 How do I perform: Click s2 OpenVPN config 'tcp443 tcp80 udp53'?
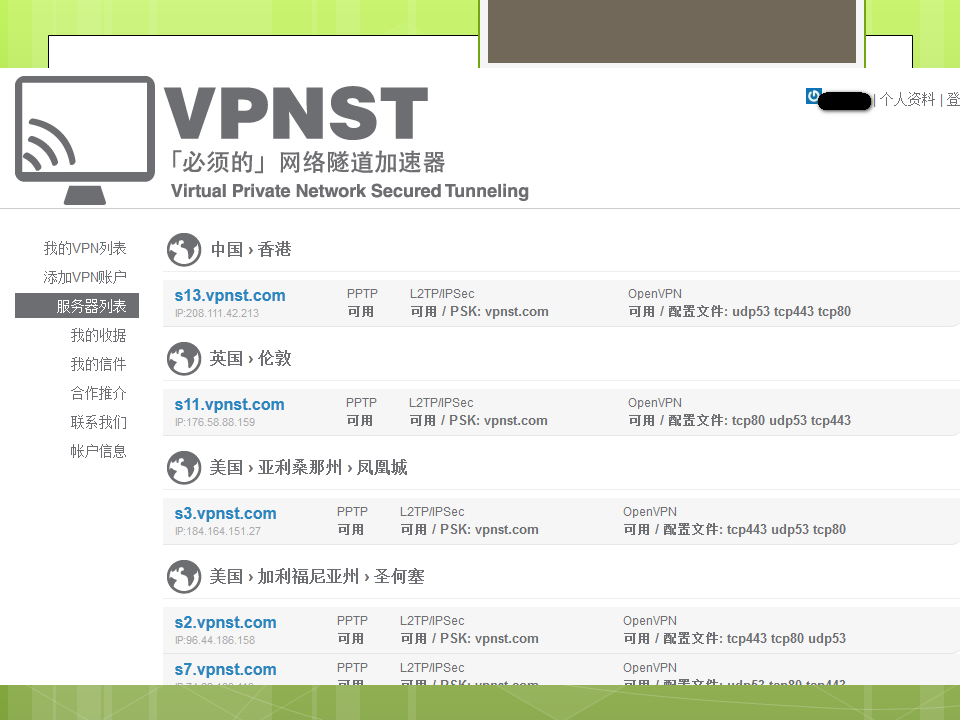point(787,638)
